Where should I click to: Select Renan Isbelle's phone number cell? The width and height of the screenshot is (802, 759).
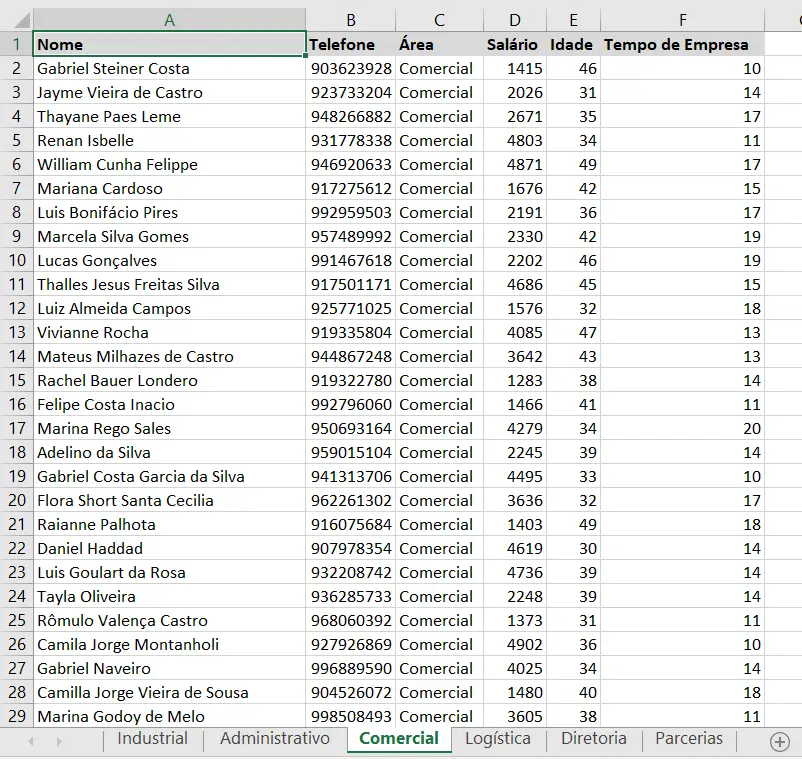point(350,141)
